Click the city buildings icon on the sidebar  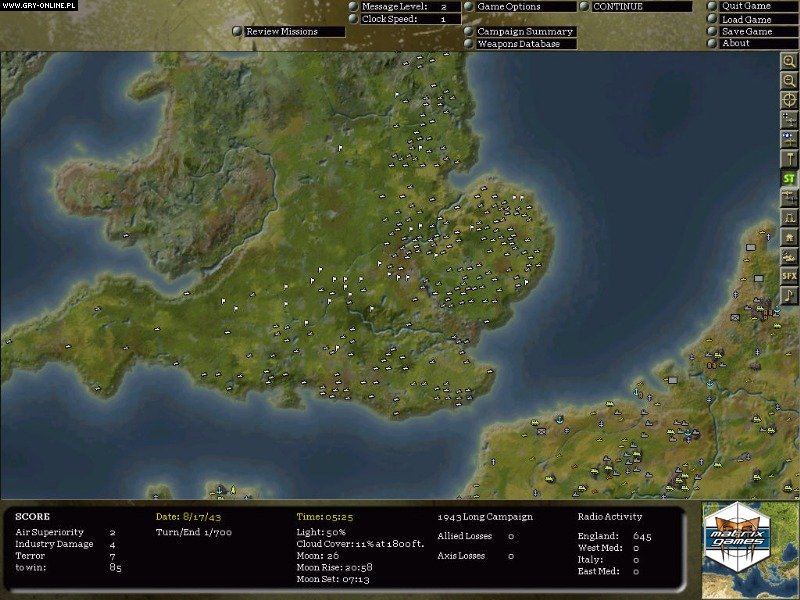pyautogui.click(x=790, y=236)
